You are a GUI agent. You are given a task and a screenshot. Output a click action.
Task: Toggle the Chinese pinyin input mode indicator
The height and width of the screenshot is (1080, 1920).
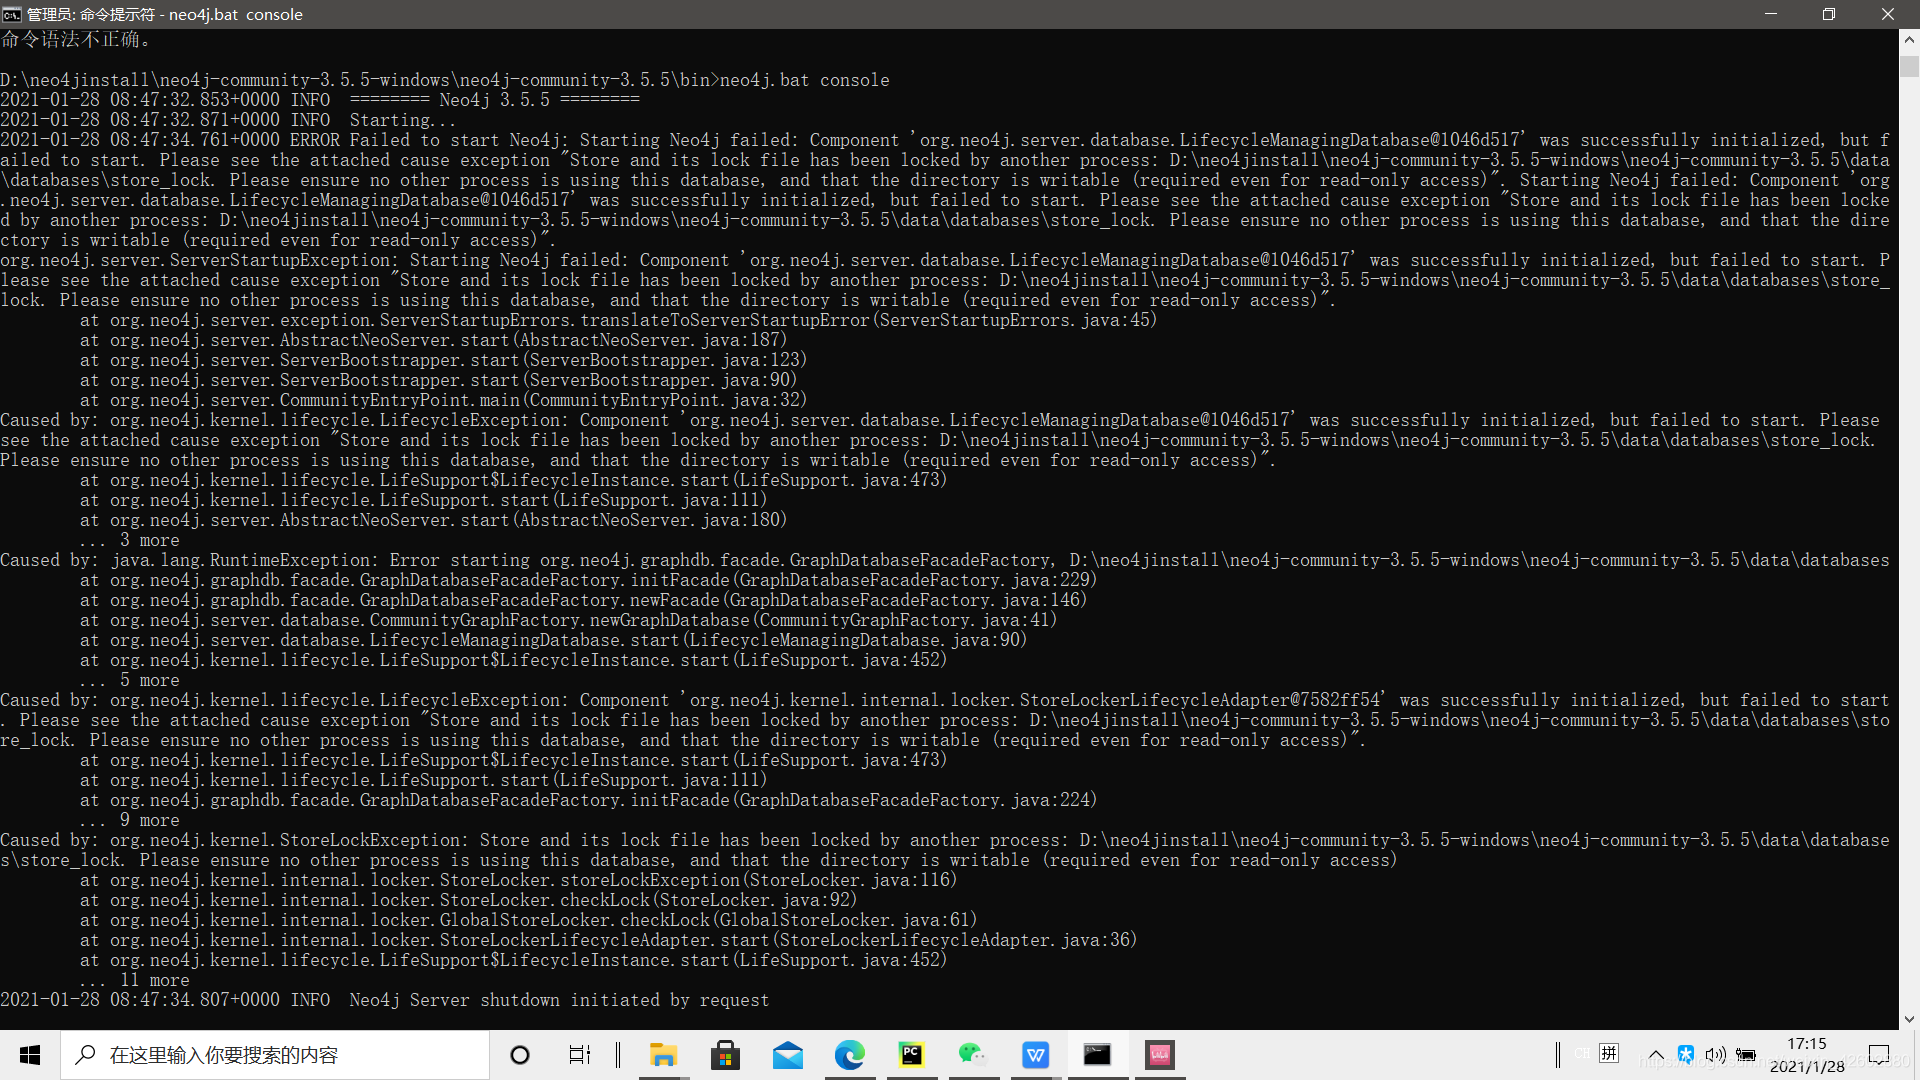1609,1053
